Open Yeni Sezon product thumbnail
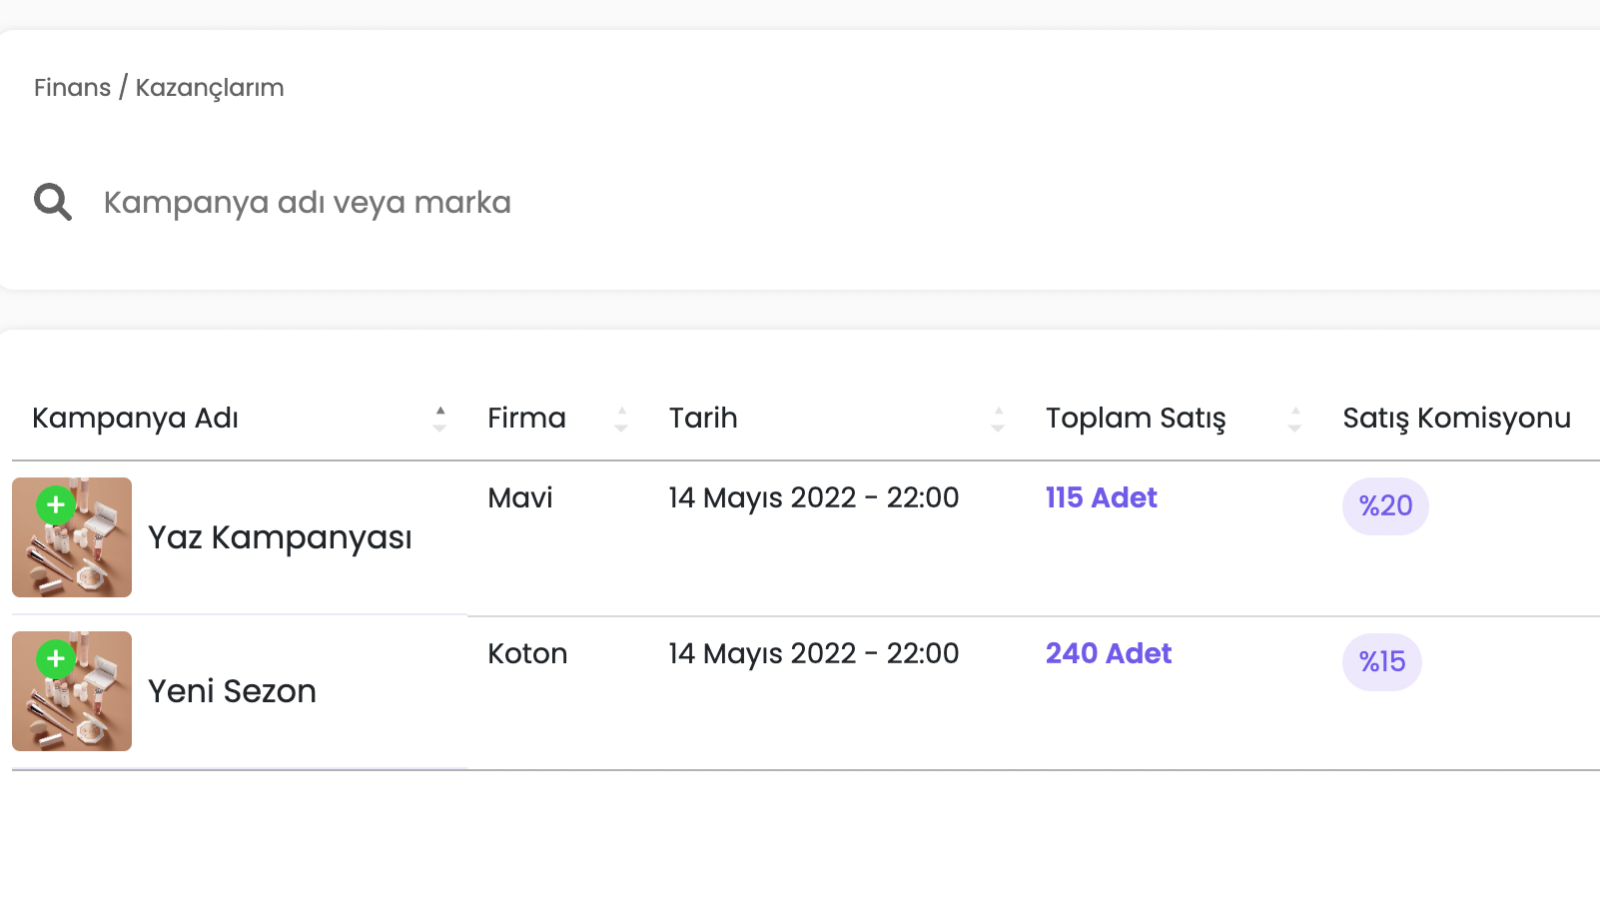1600x900 pixels. click(x=72, y=691)
